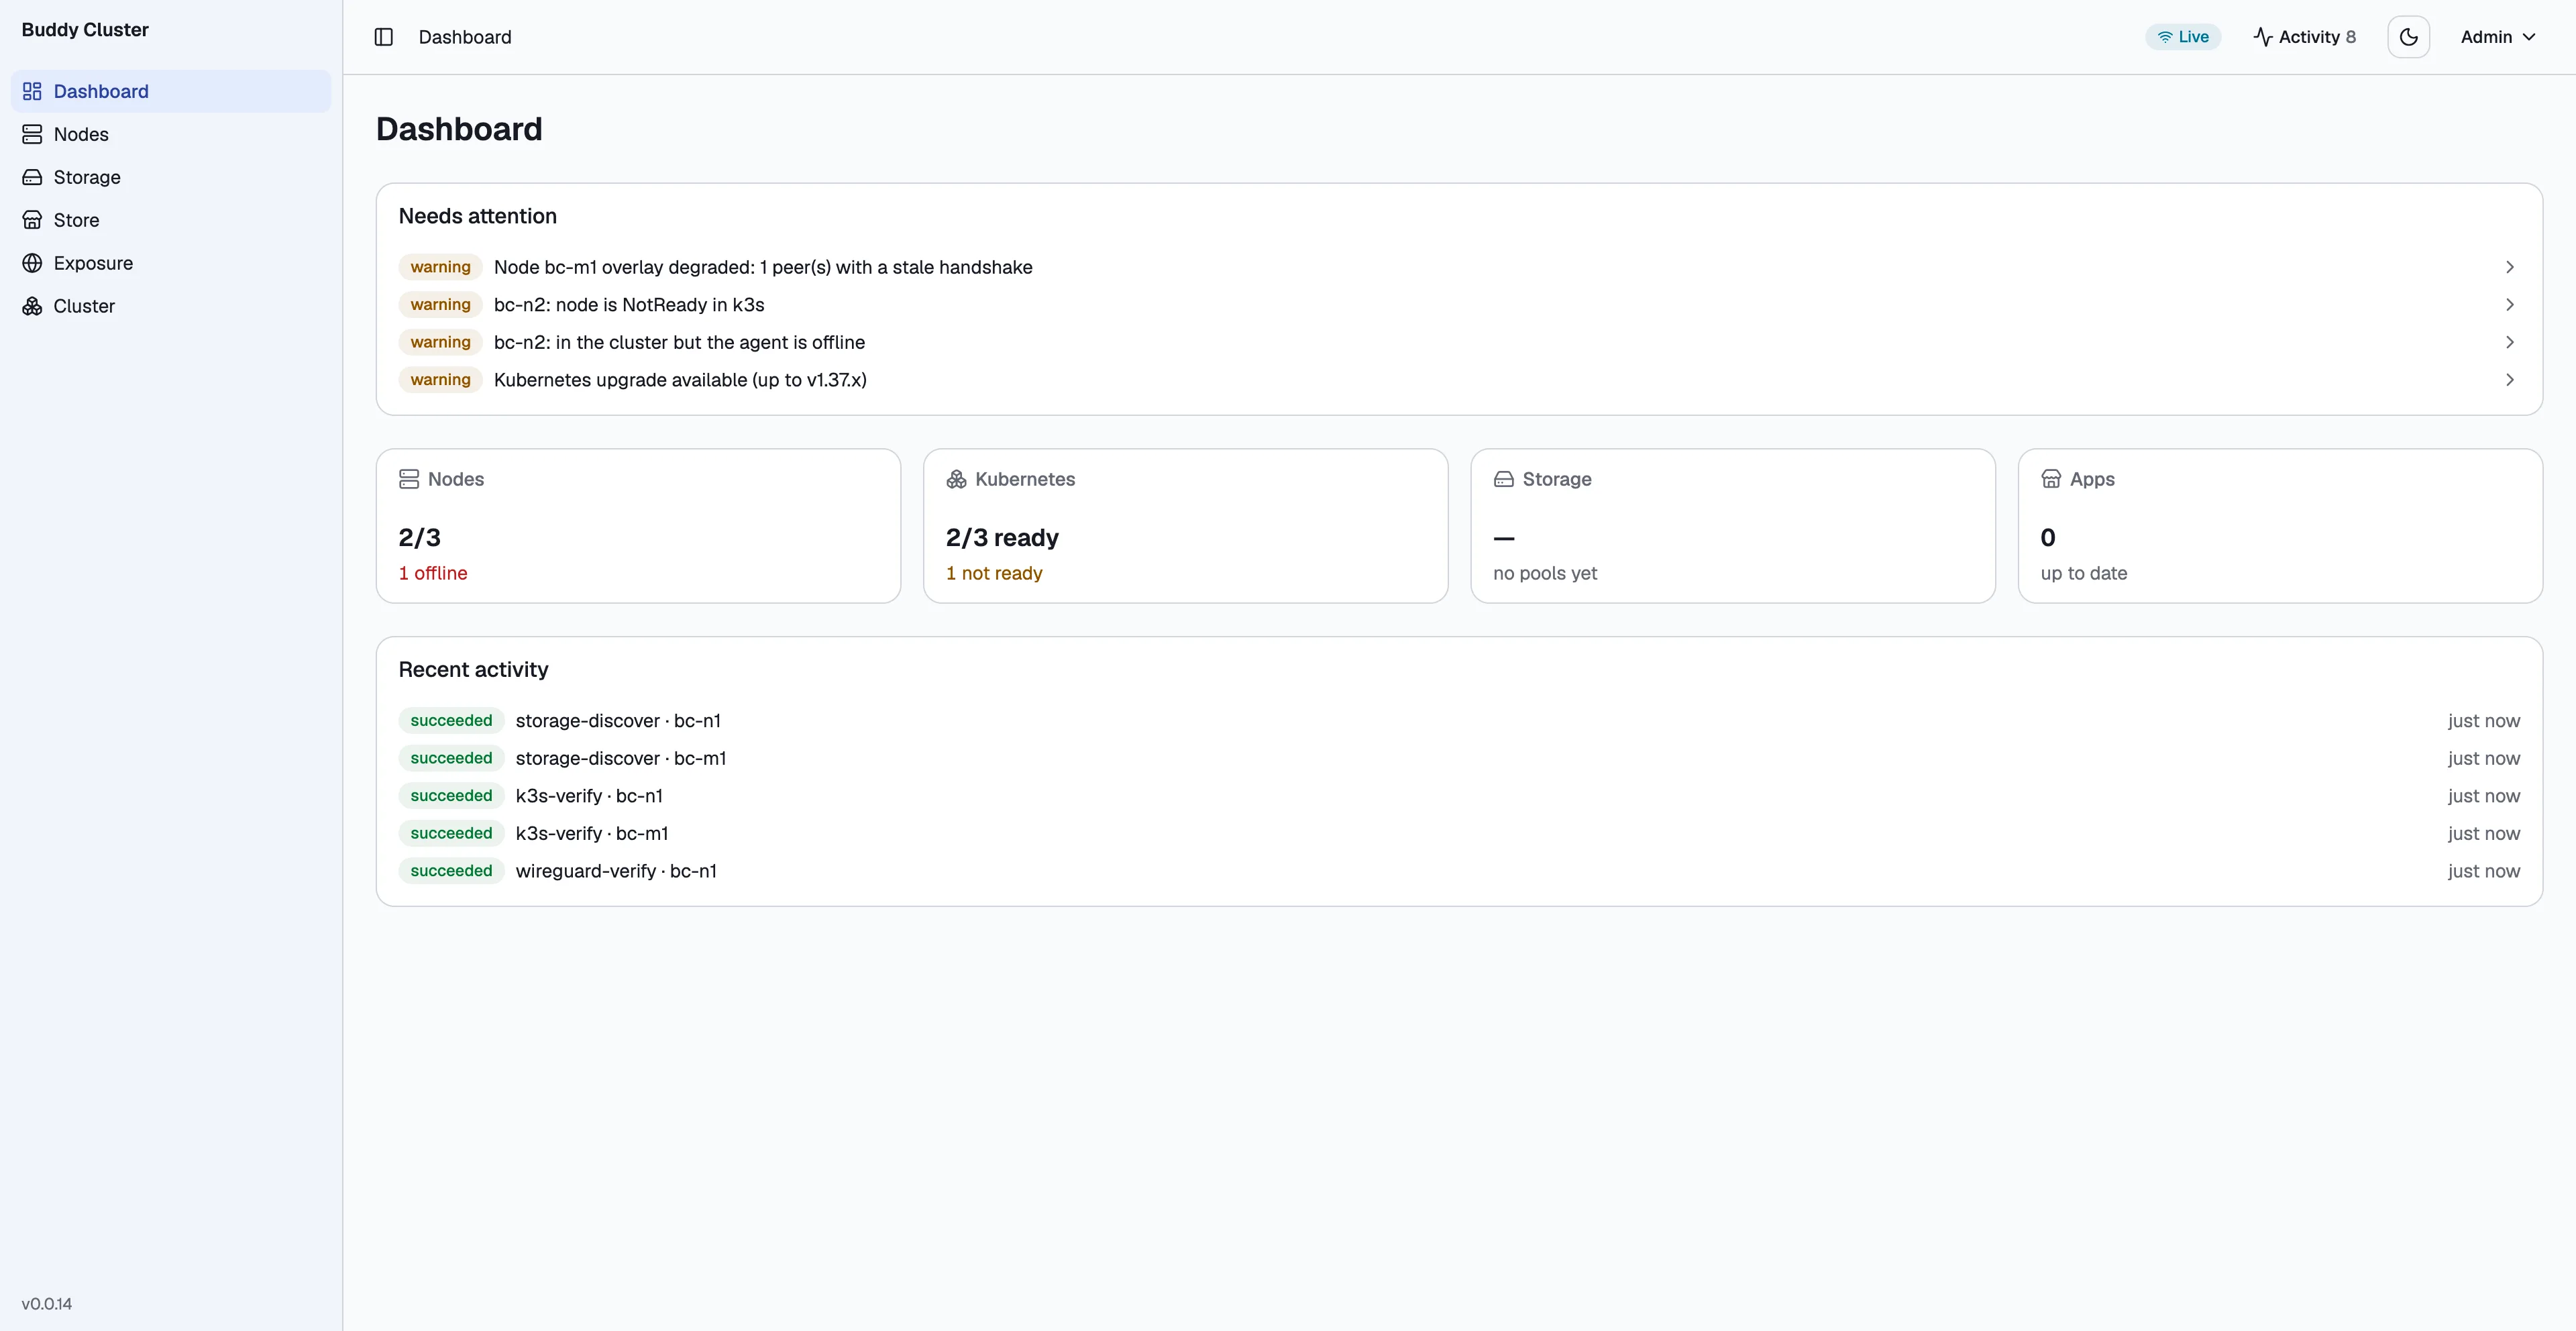Open the Kubernetes upgrade available warning
The height and width of the screenshot is (1331, 2576).
[1459, 380]
